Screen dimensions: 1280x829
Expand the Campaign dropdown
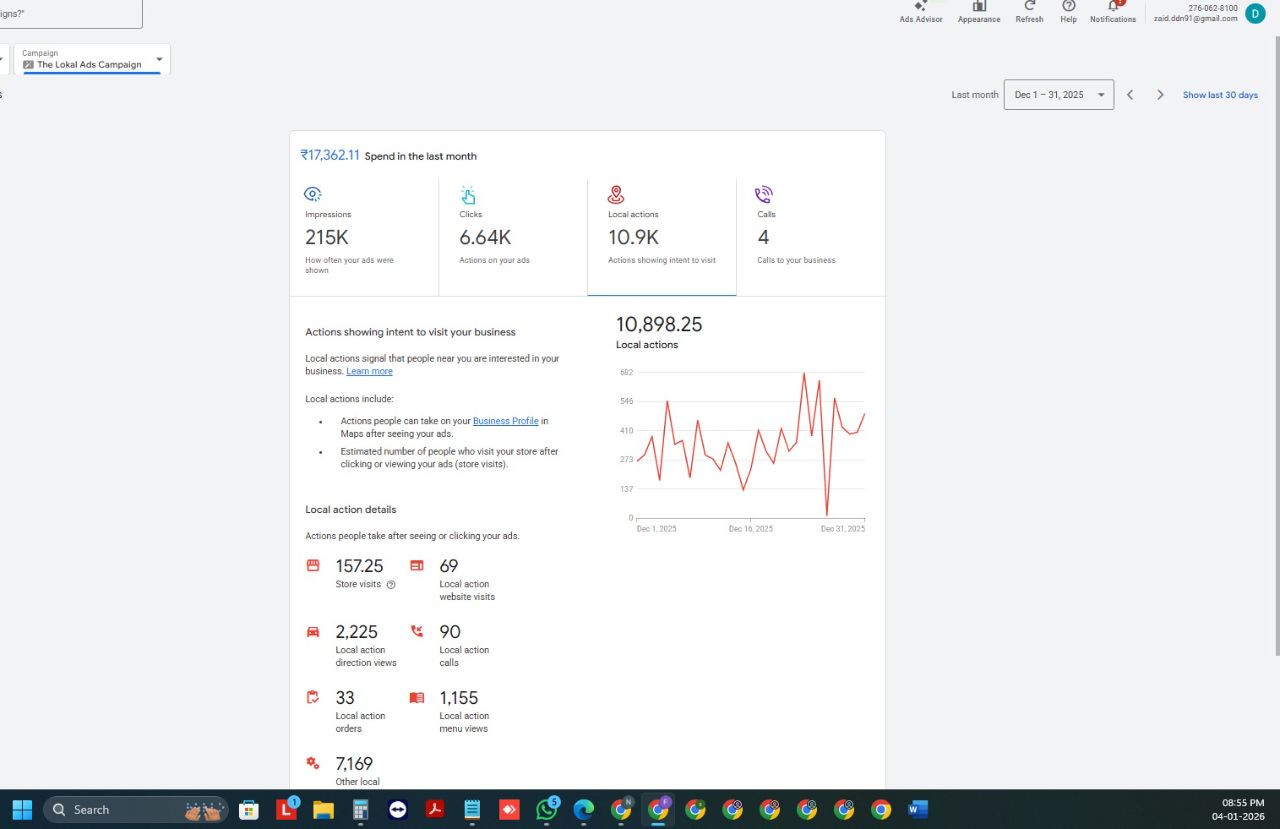coord(92,59)
